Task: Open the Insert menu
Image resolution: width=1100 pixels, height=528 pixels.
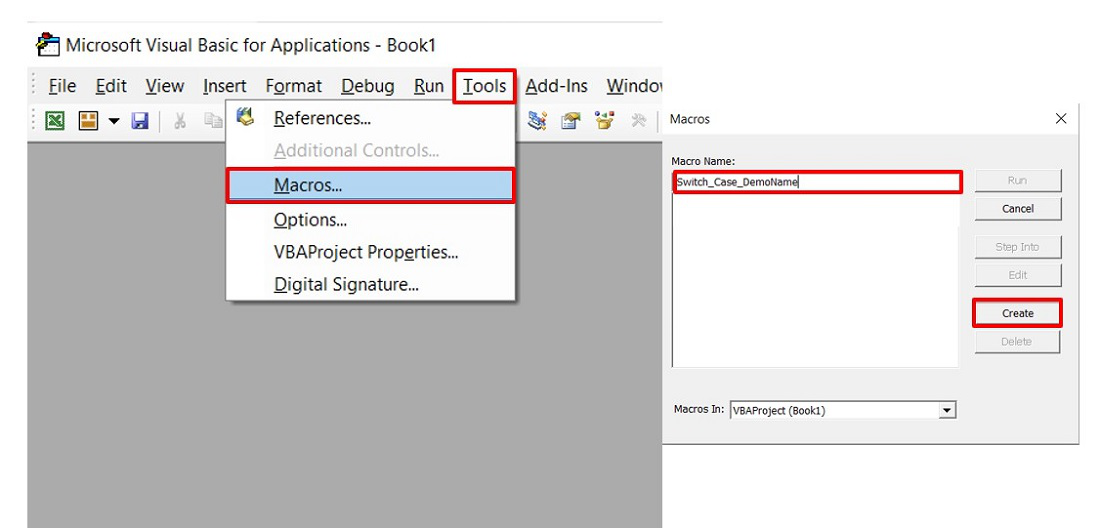Action: (224, 86)
